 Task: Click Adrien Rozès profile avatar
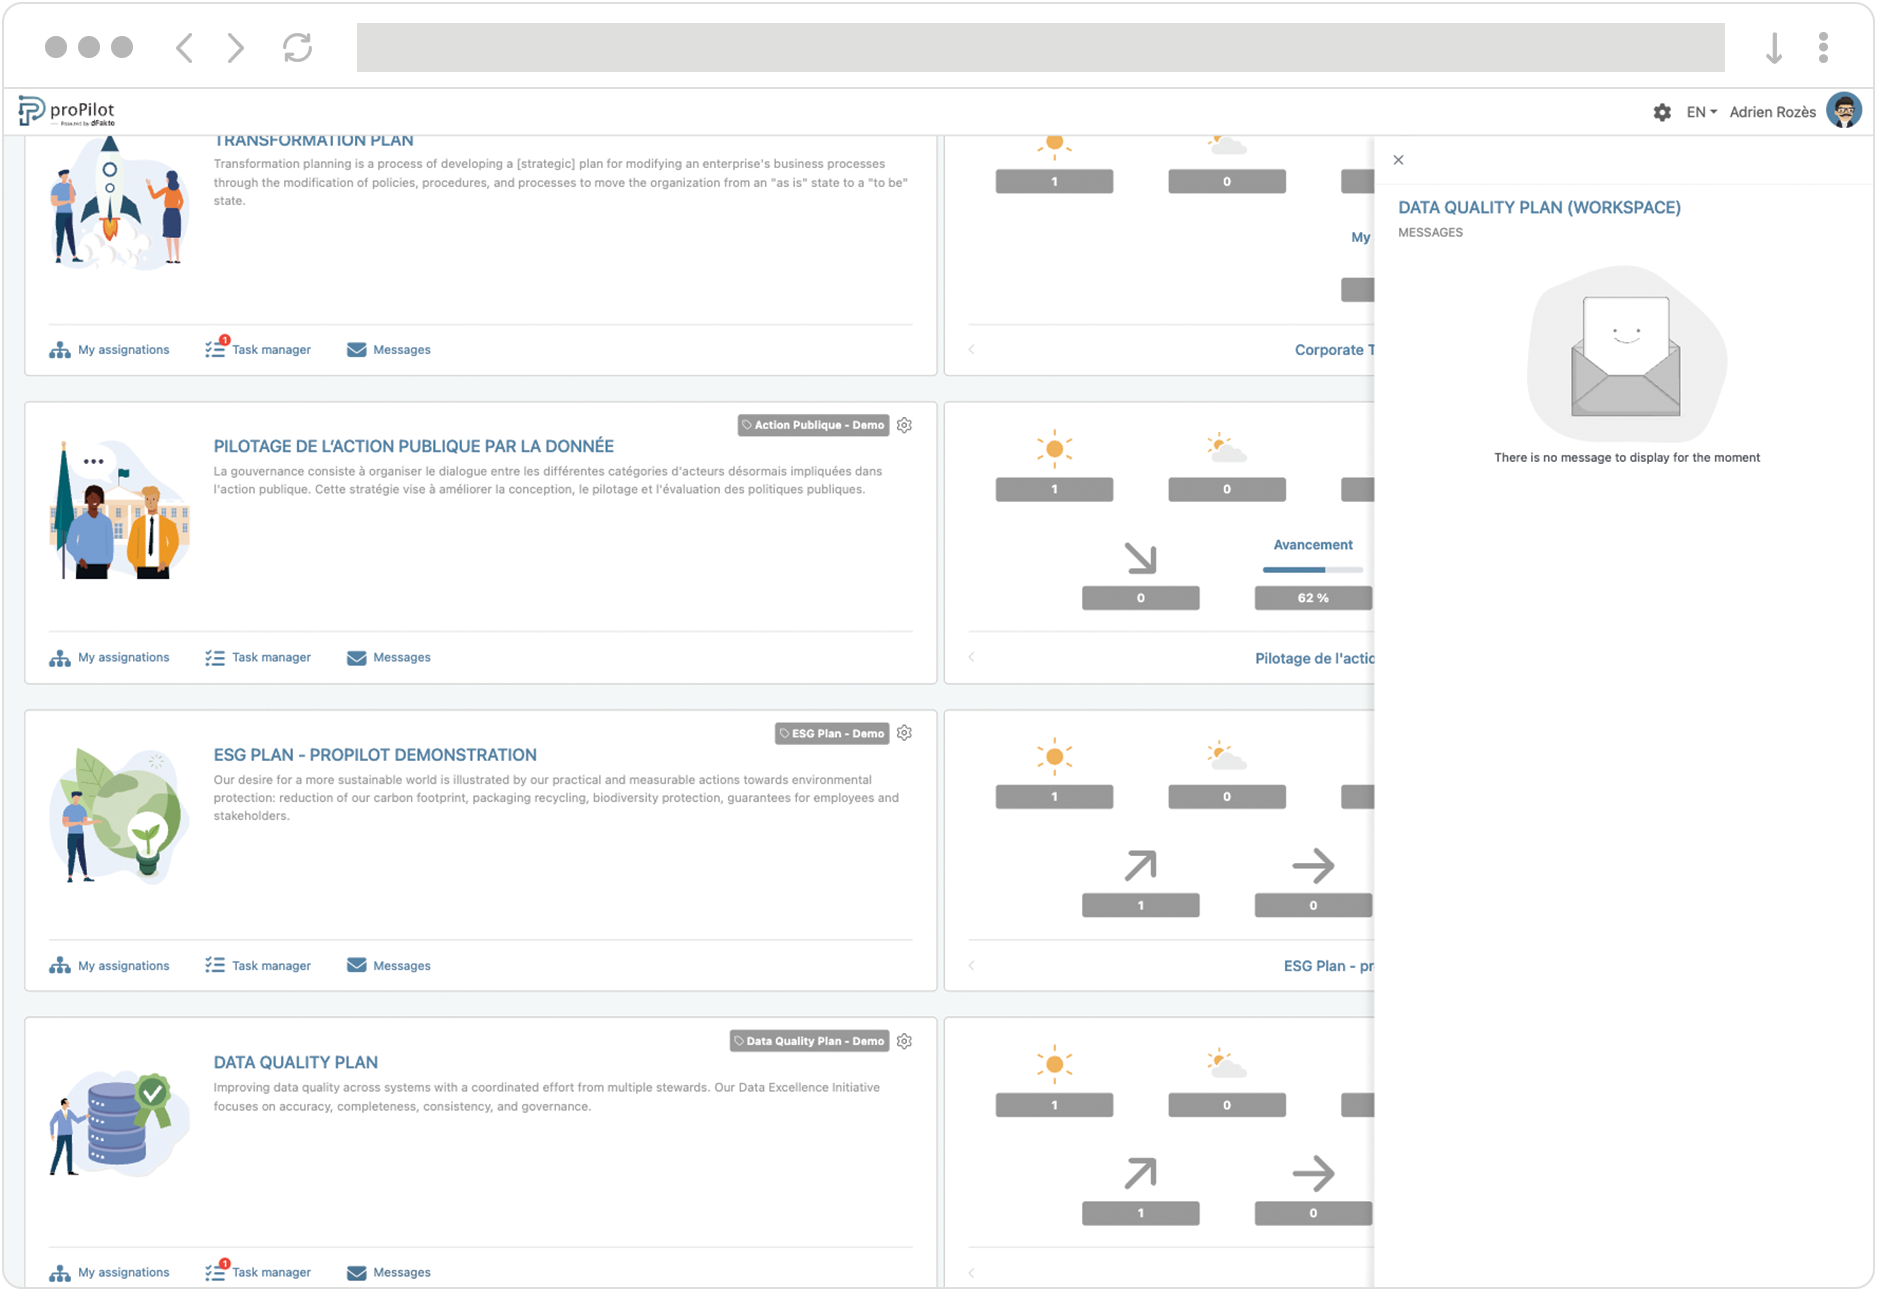pos(1843,111)
